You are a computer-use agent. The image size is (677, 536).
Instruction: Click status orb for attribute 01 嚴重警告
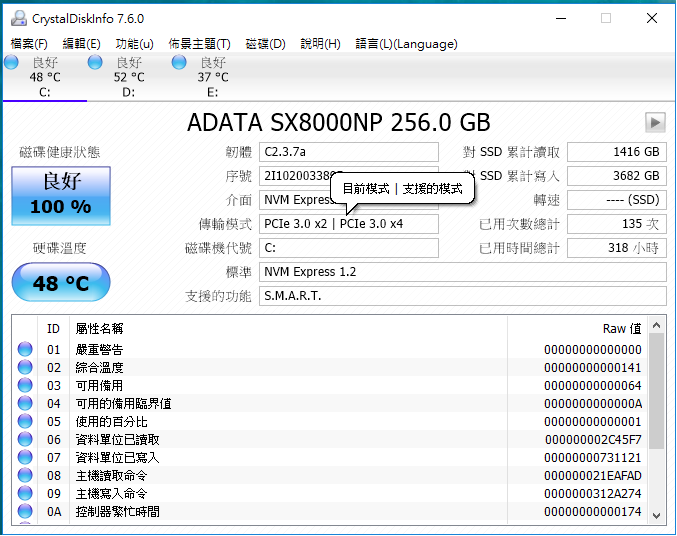coord(25,349)
